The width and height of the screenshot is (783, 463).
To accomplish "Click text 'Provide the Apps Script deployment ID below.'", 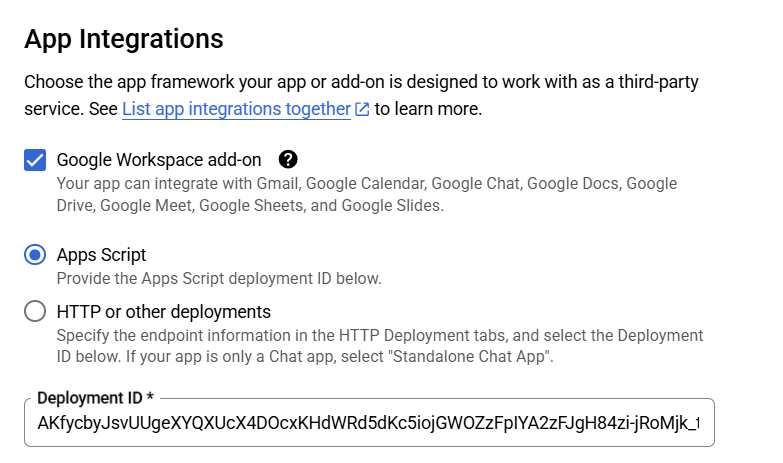I will click(219, 278).
